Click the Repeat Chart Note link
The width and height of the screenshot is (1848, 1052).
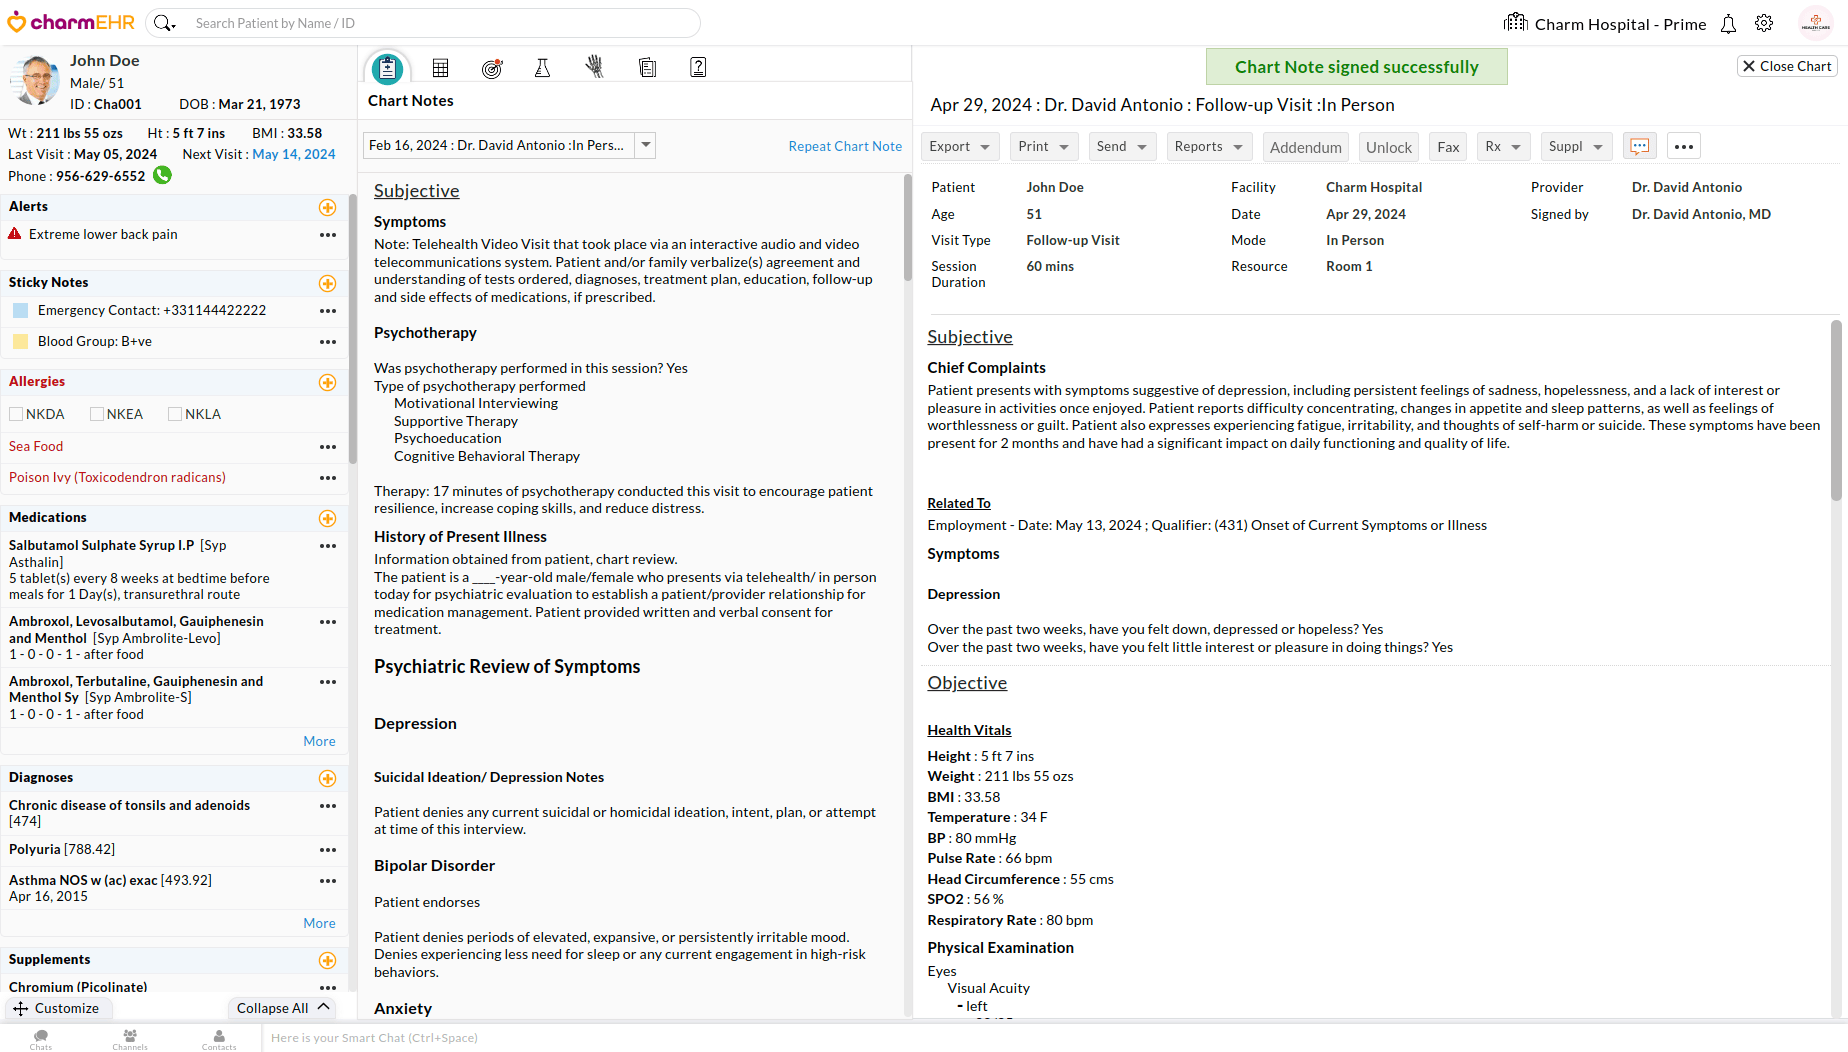845,146
